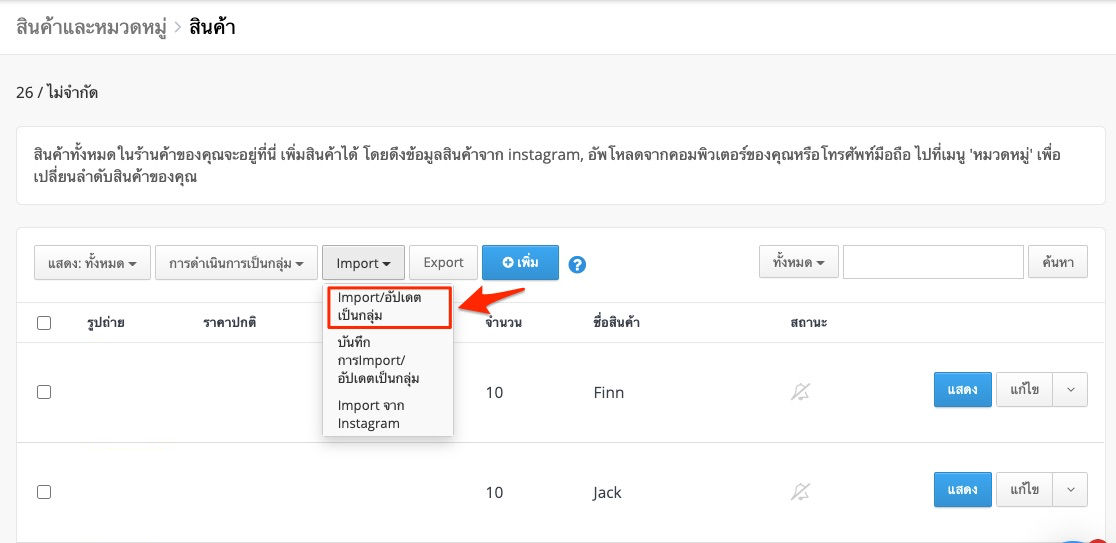Open the การดำเนินการเป็นกลุ่ม dropdown
Viewport: 1116px width, 543px height.
coord(236,263)
